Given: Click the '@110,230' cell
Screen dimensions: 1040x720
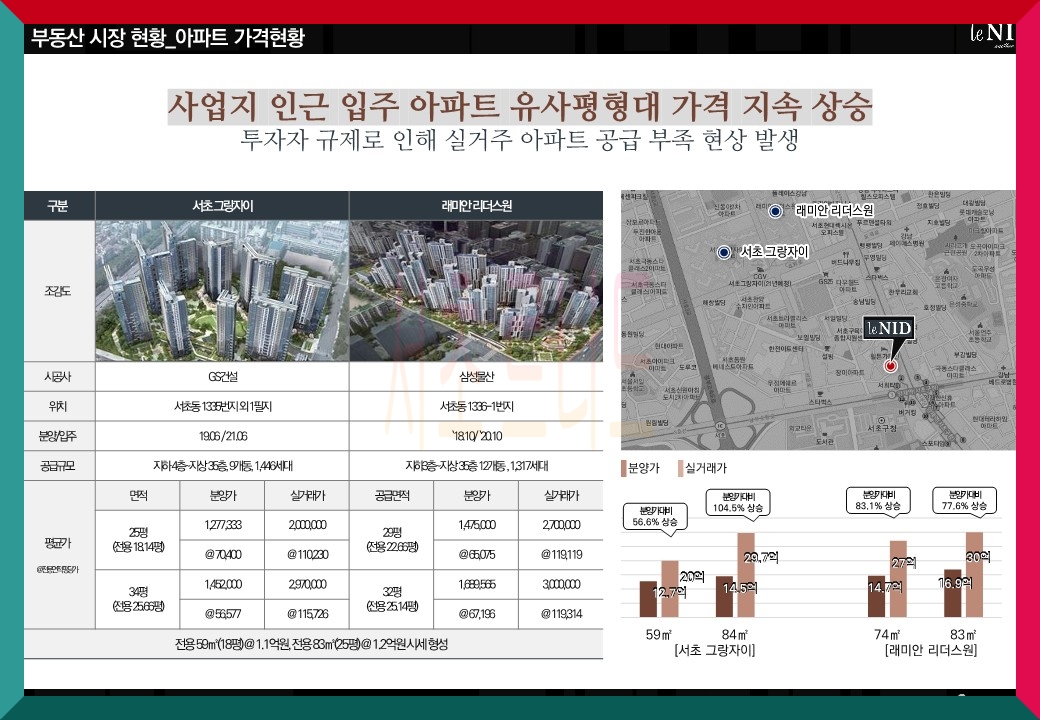Looking at the screenshot, I should 307,554.
